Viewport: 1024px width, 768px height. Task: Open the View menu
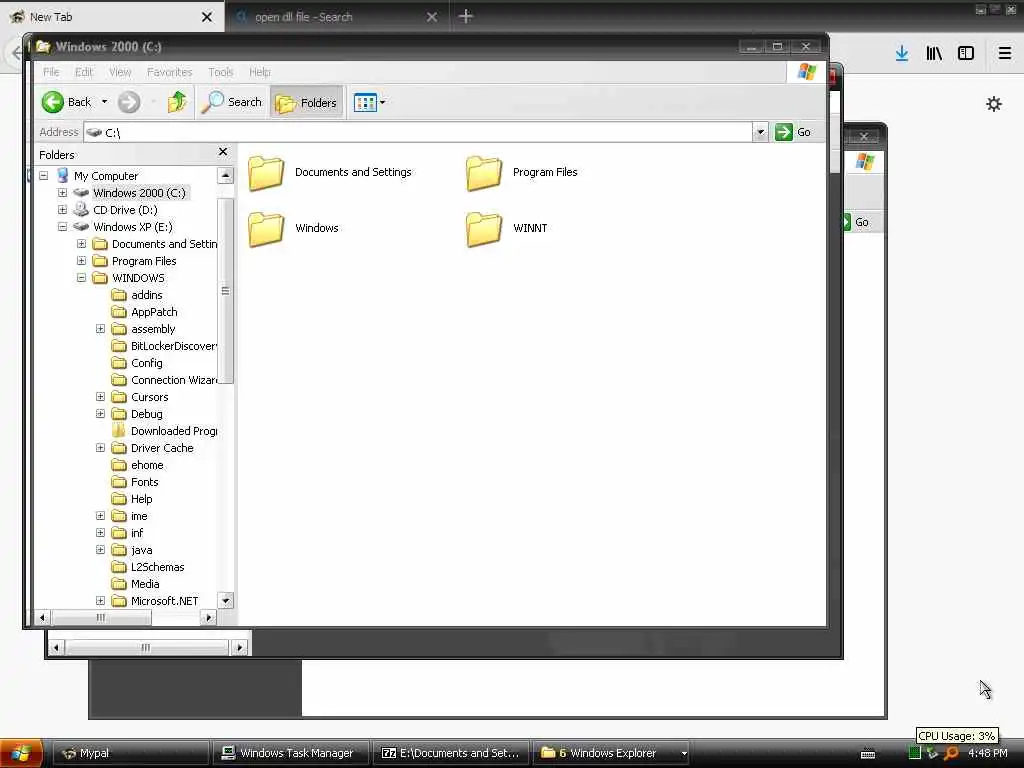tap(120, 72)
